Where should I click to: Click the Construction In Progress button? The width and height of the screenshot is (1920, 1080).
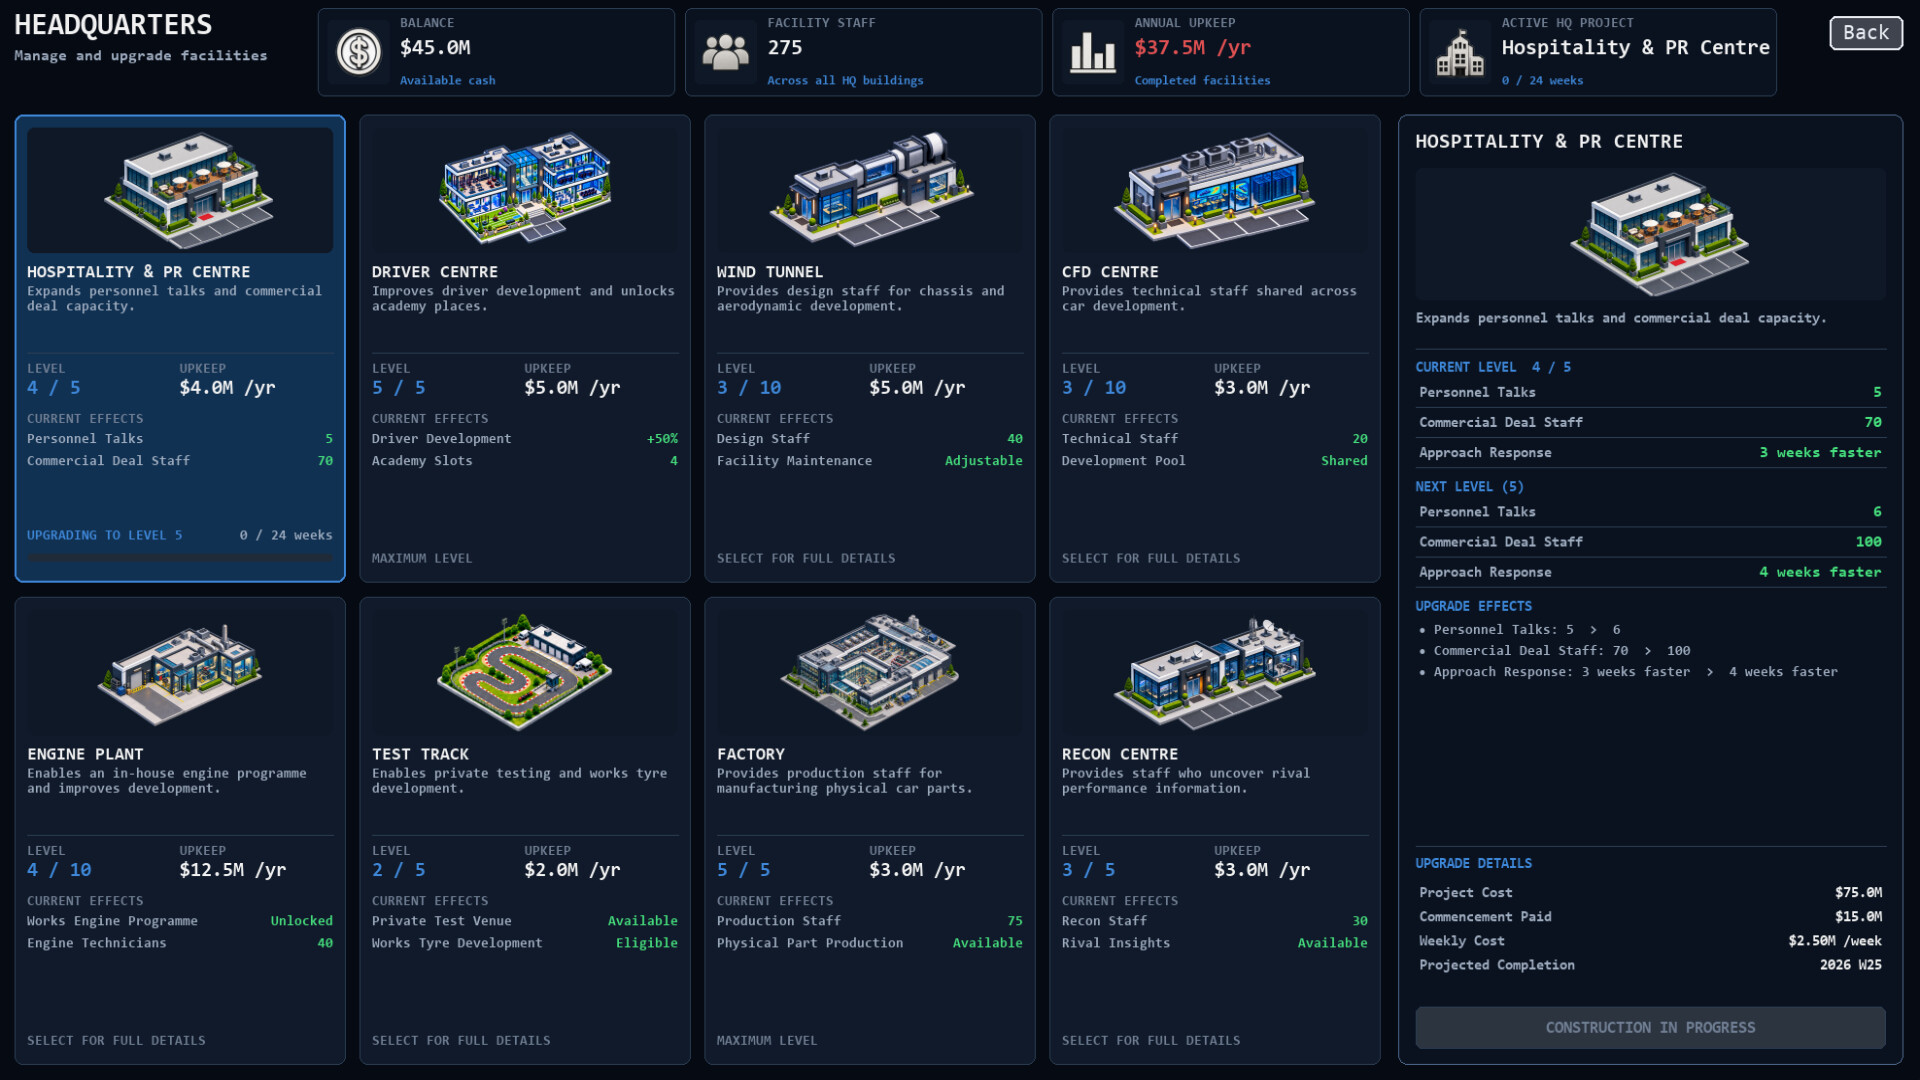1651,1028
